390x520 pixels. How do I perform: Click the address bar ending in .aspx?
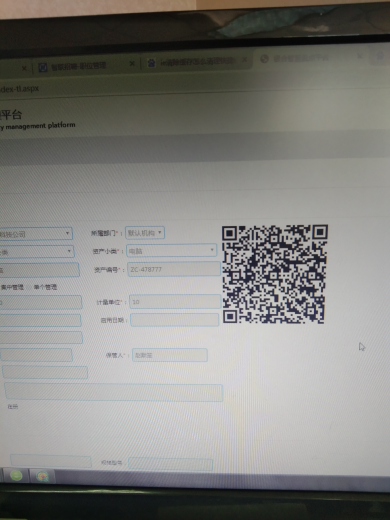195,87
